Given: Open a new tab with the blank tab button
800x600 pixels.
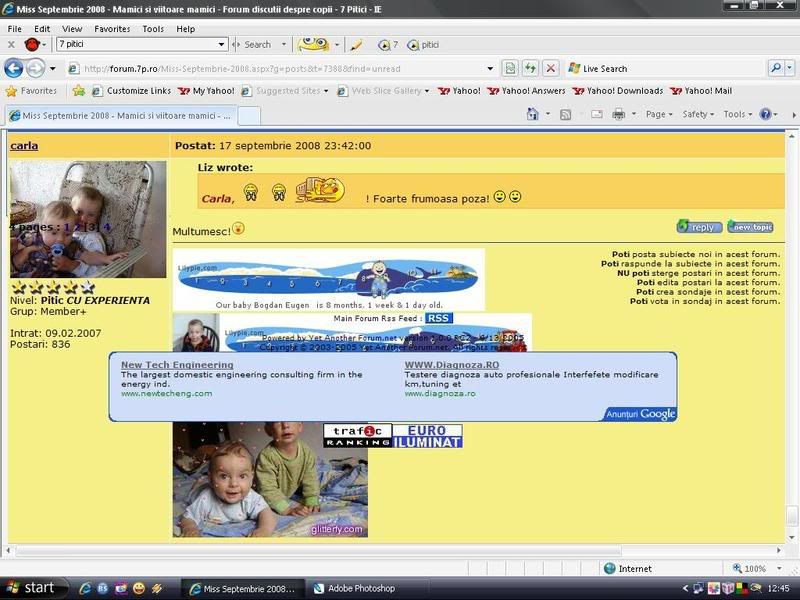Looking at the screenshot, I should pos(249,116).
